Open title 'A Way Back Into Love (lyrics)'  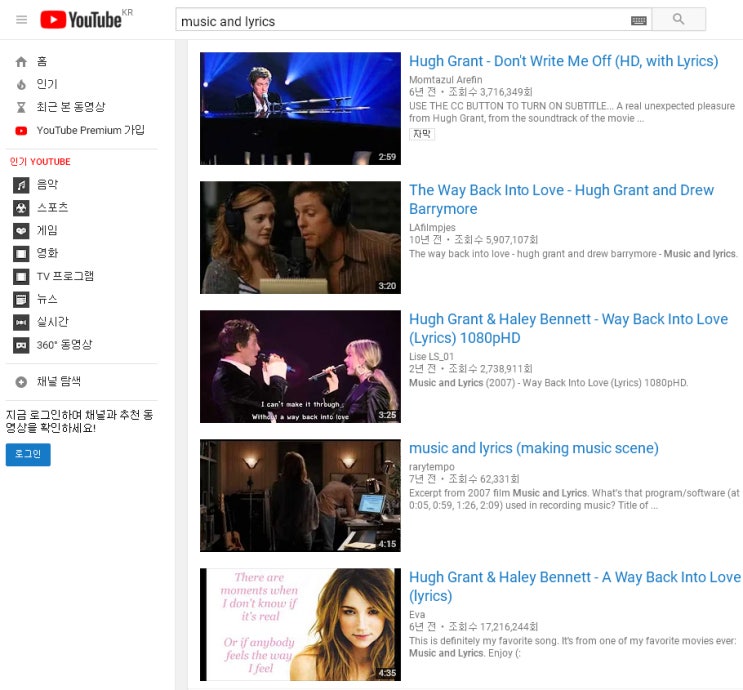tap(574, 587)
